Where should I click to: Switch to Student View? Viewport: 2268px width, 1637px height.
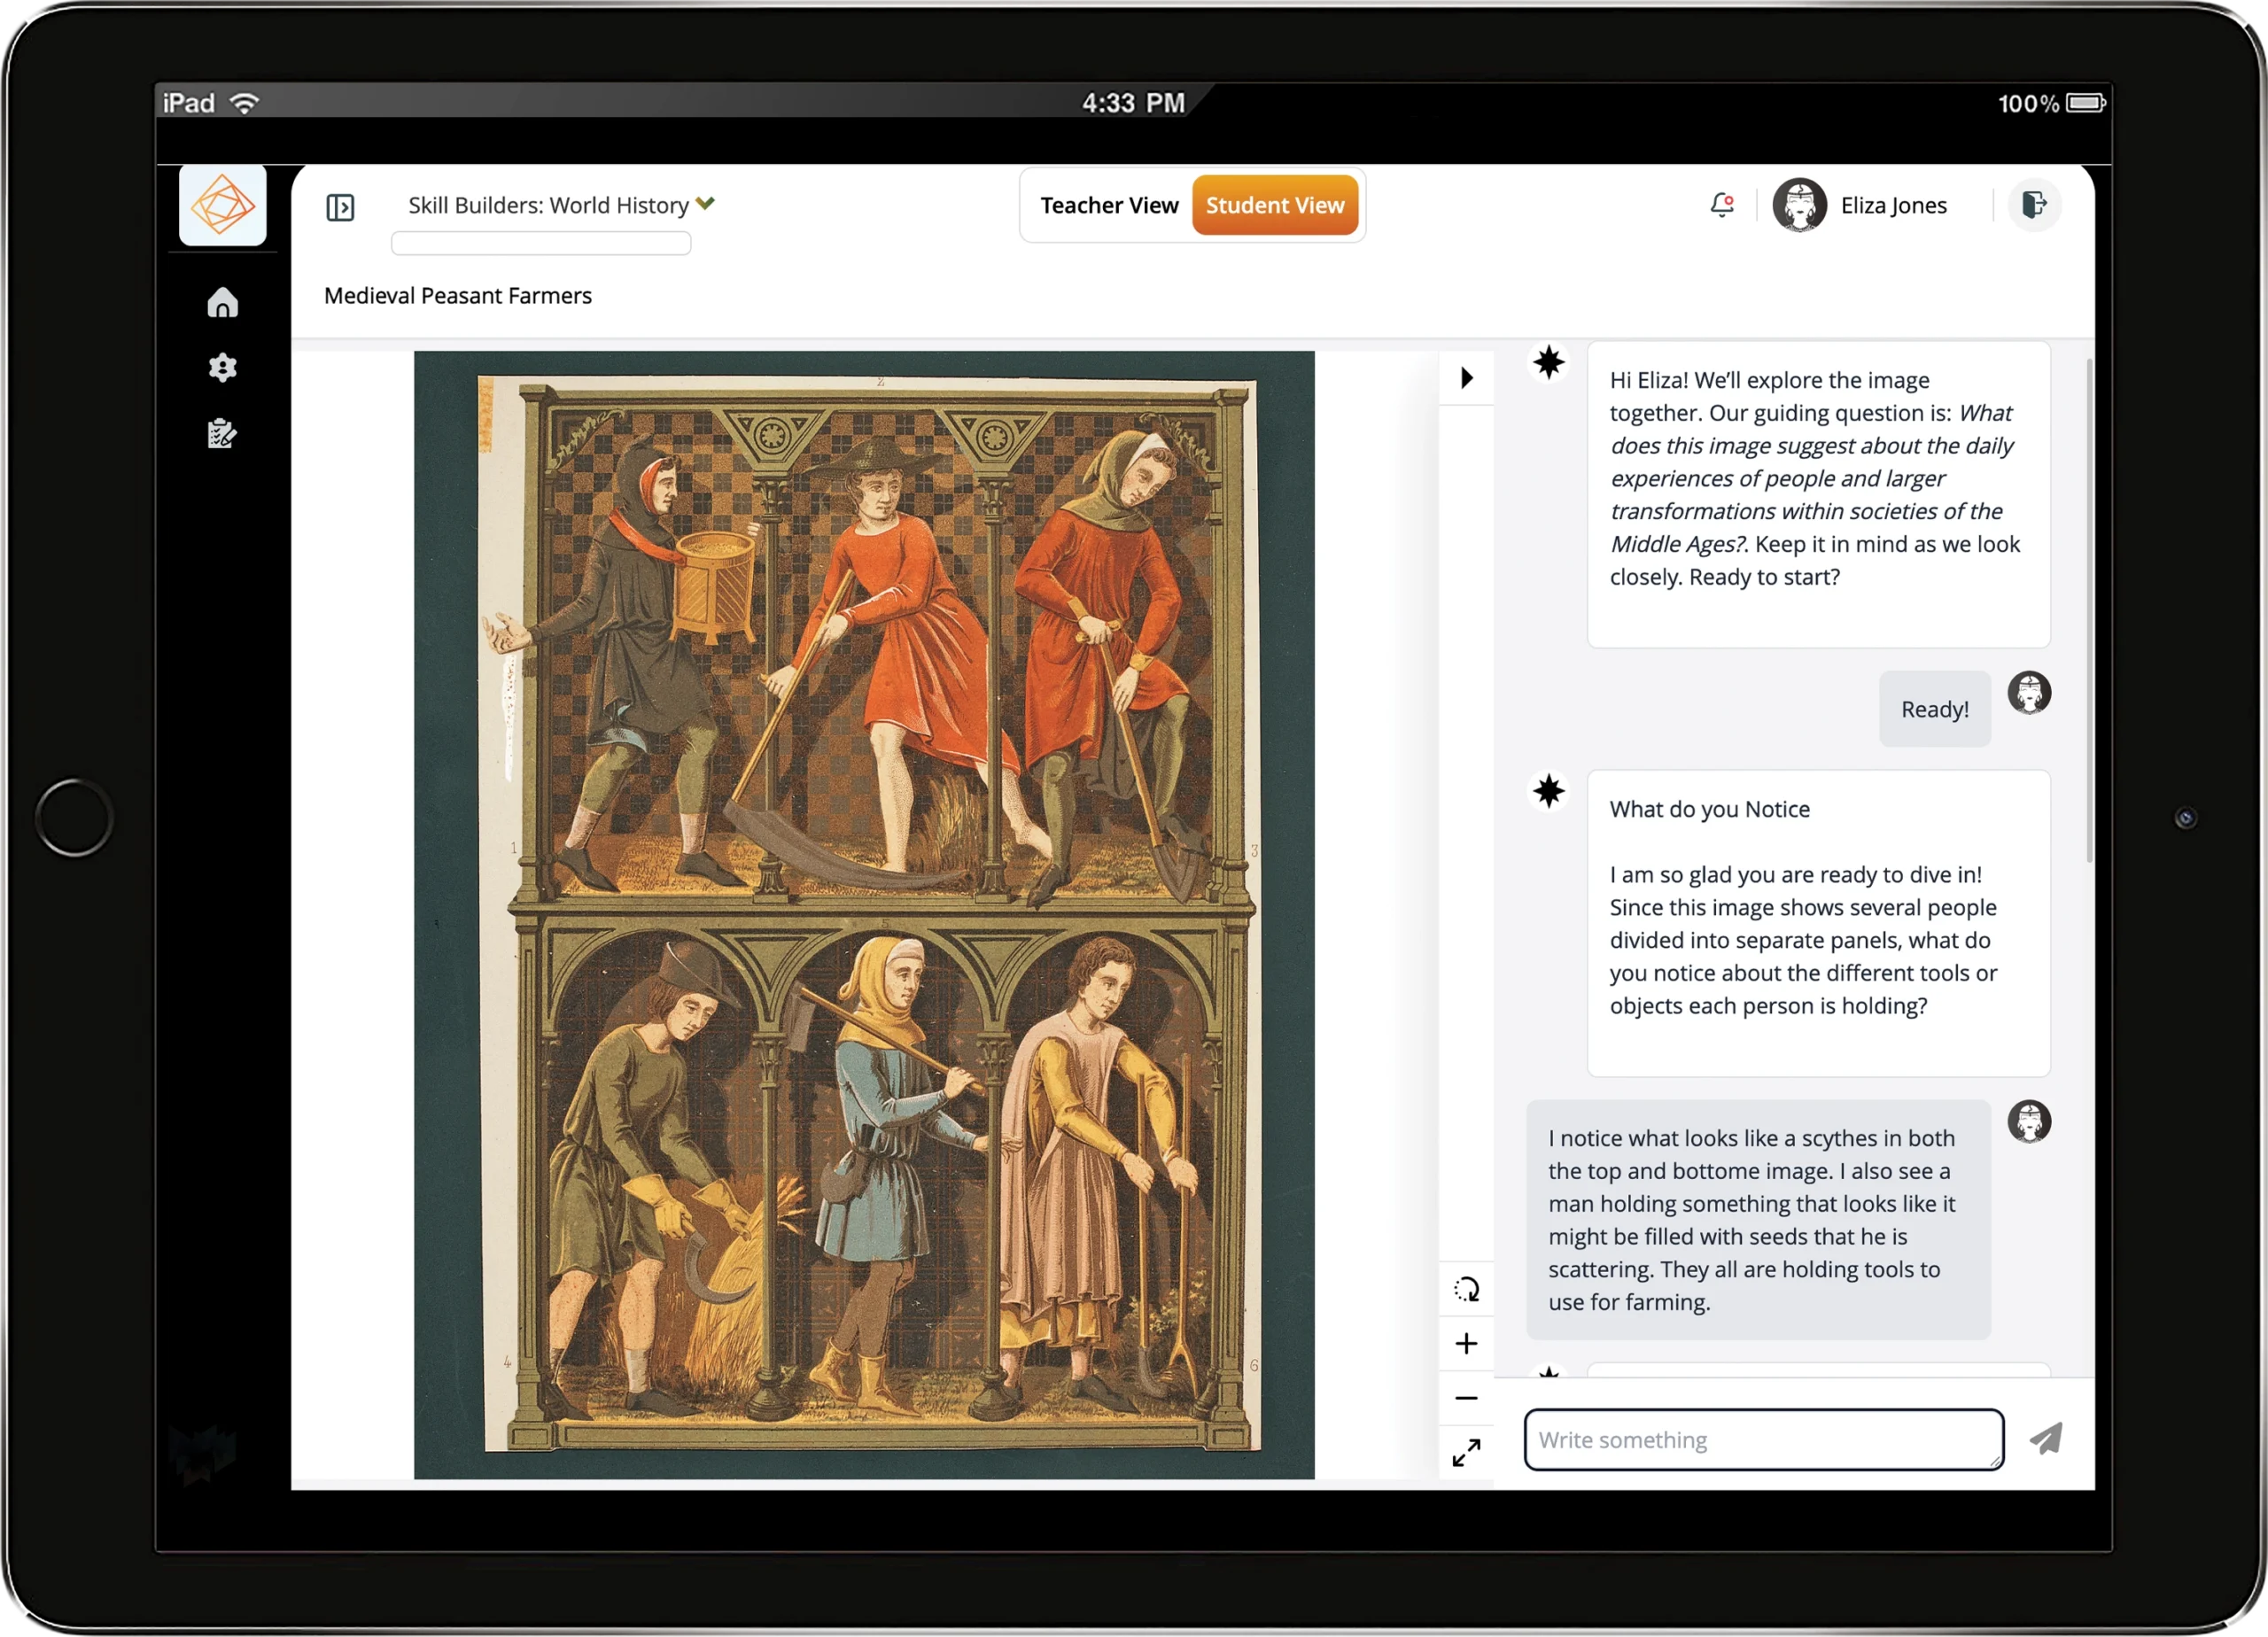[1274, 205]
